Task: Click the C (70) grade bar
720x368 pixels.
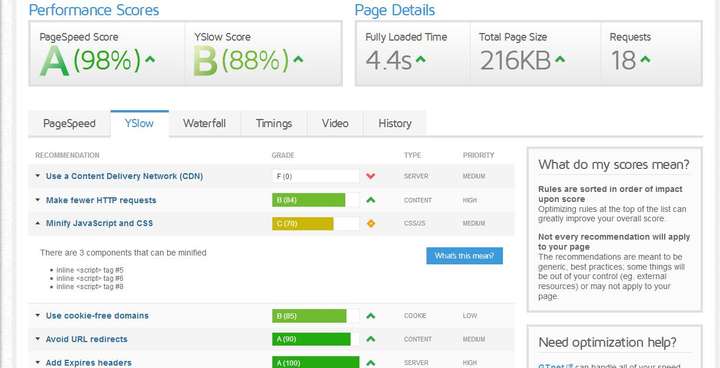Action: click(315, 224)
